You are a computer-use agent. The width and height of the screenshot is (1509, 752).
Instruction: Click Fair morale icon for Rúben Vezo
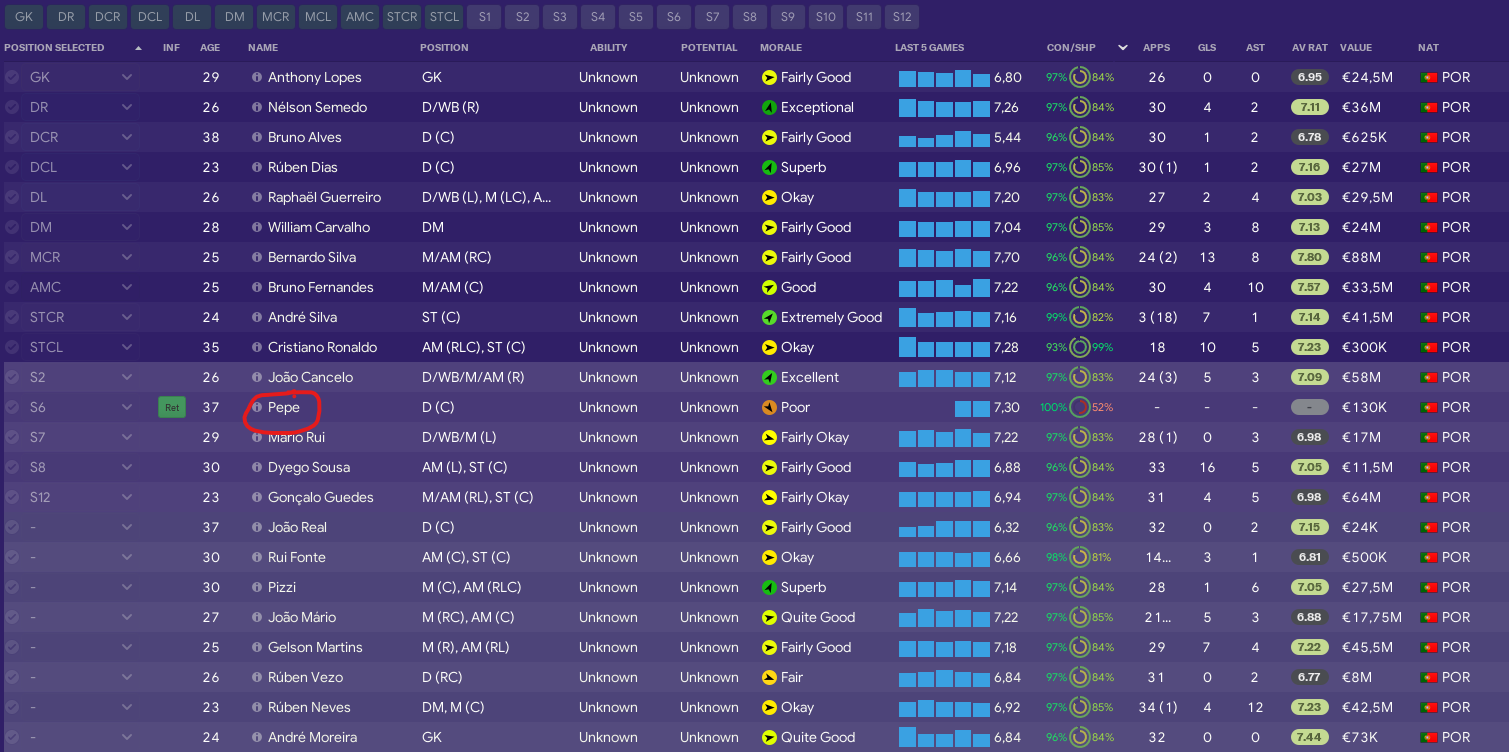pyautogui.click(x=769, y=677)
